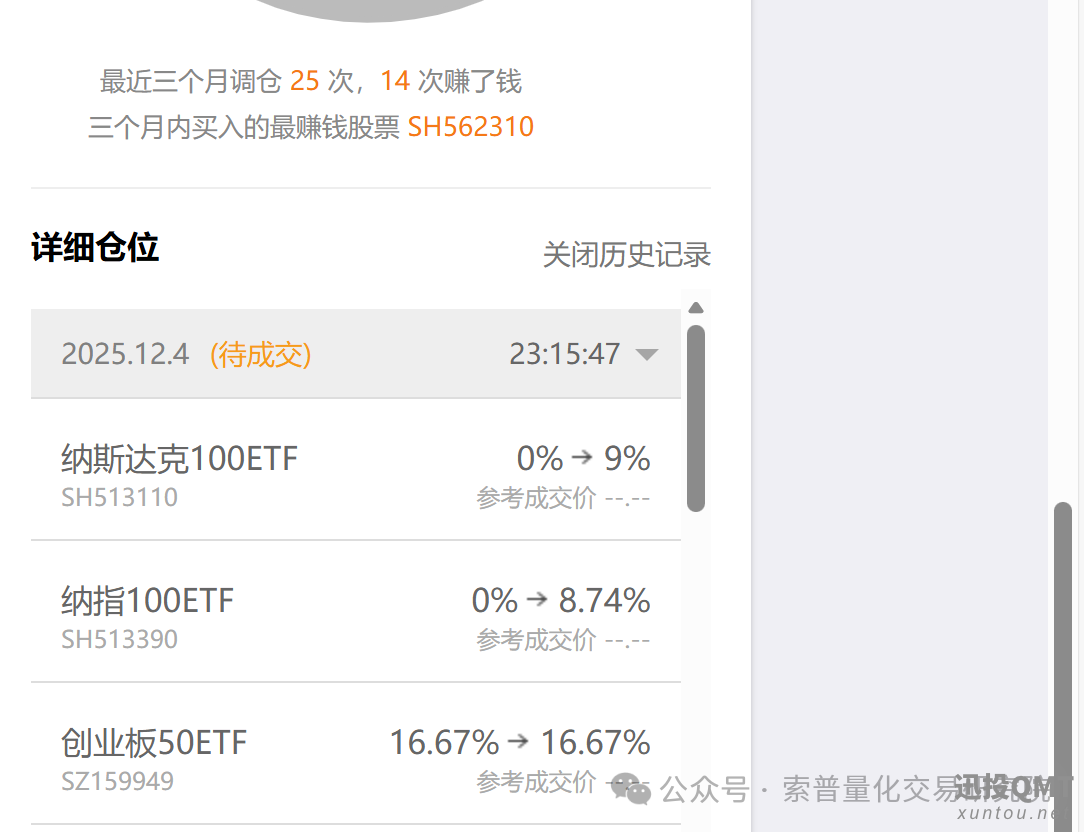Click the WeChat icon in the watermark
The image size is (1084, 832).
632,790
